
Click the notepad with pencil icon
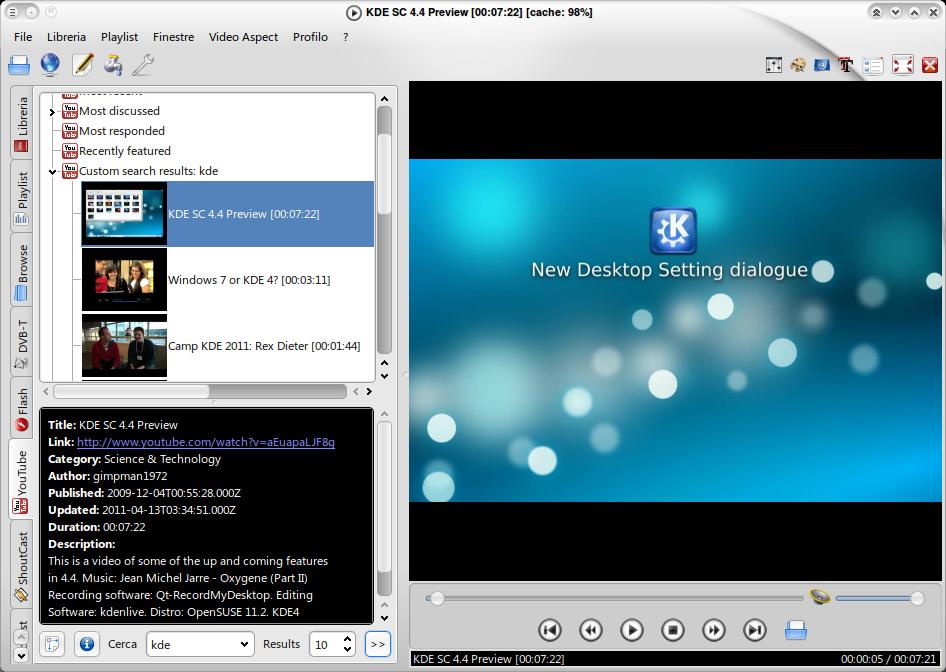(83, 65)
